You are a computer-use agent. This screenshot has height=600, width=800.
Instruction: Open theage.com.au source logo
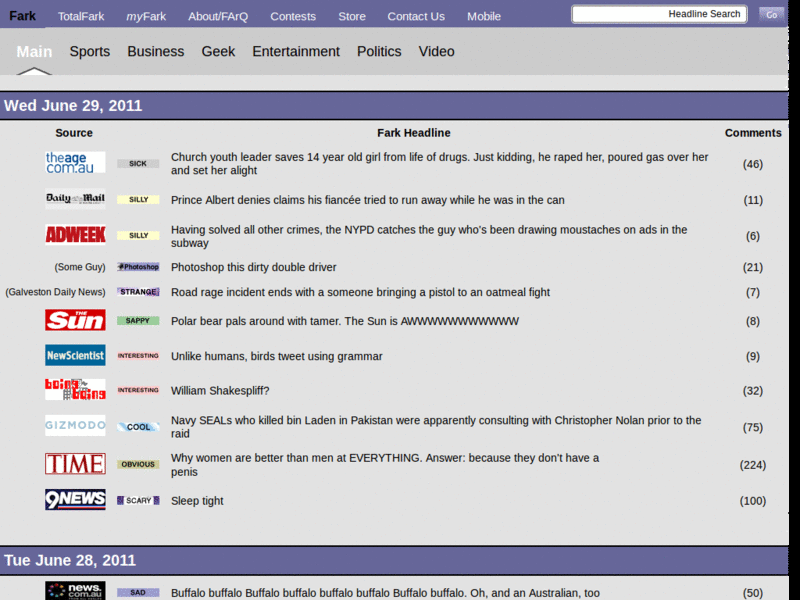(75, 163)
